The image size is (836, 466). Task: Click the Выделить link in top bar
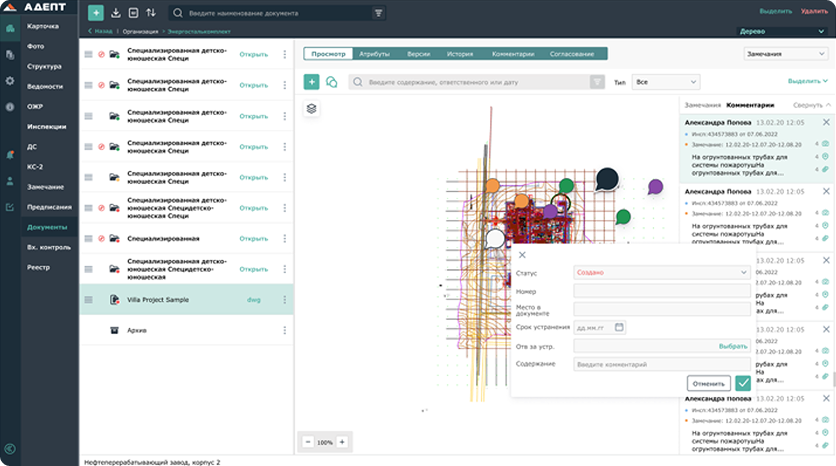[x=776, y=11]
